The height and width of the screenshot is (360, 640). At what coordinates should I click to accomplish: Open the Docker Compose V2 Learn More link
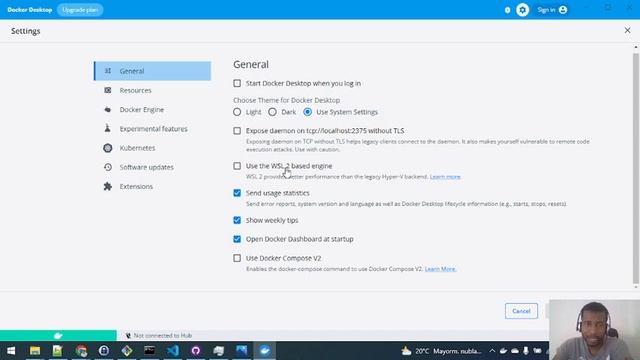[440, 269]
